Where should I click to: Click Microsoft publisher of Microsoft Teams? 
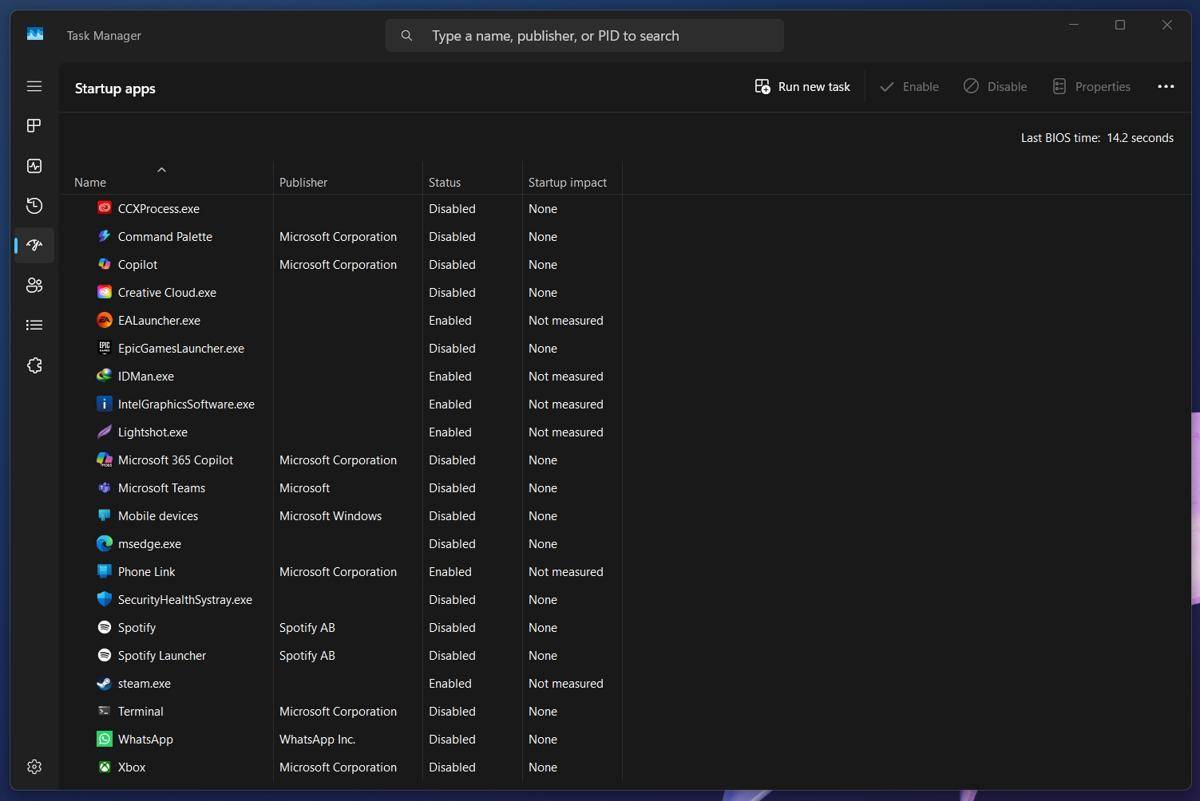click(x=304, y=488)
